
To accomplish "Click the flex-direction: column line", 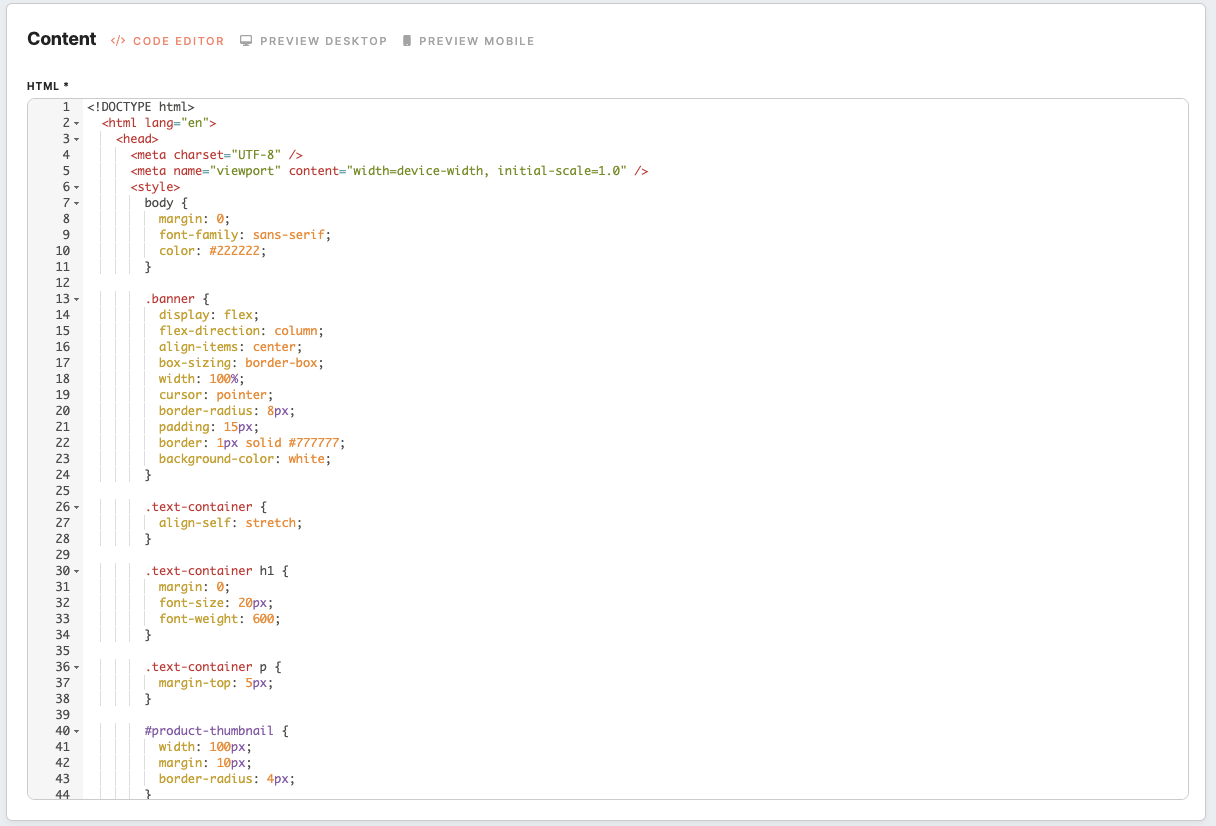I will [x=242, y=331].
